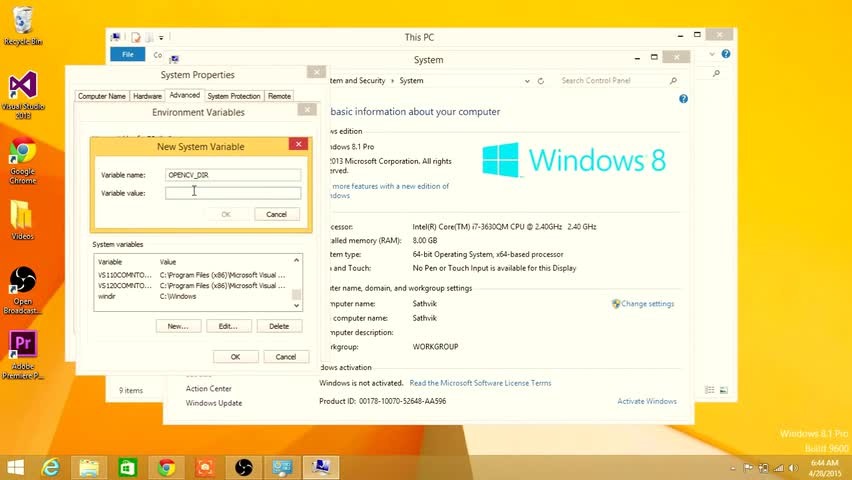Open the clock showing 6:44 AM
Viewport: 852px width, 480px height.
click(824, 468)
